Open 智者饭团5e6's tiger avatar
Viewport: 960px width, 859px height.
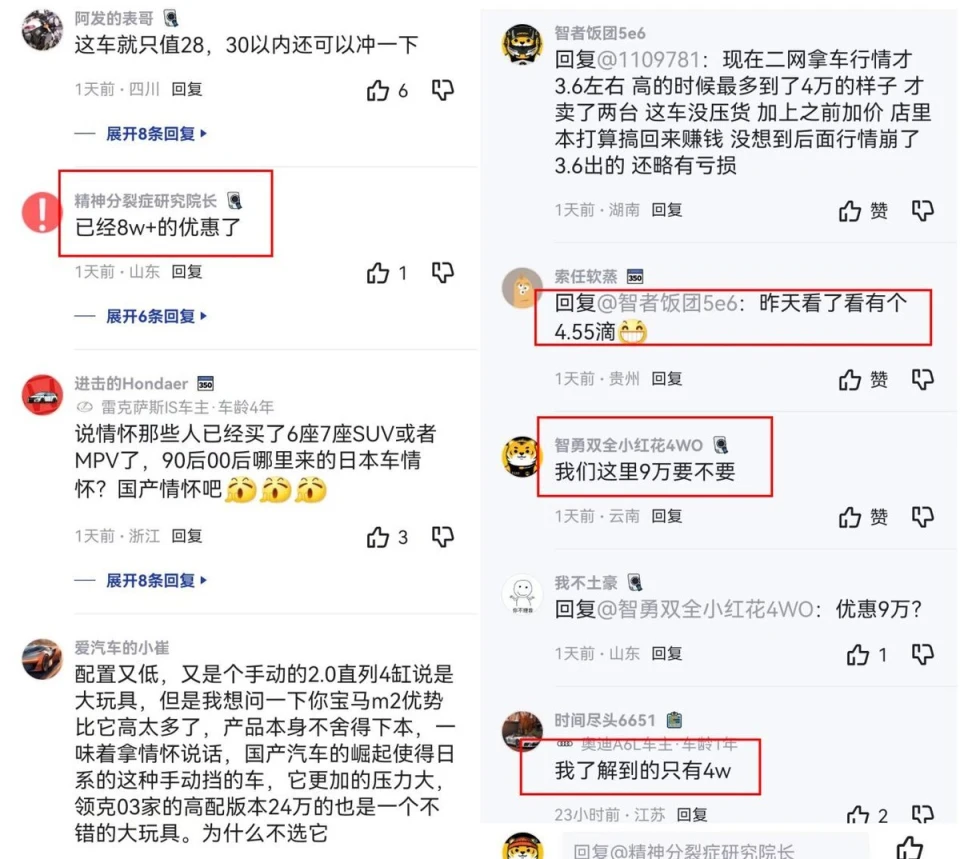click(522, 44)
